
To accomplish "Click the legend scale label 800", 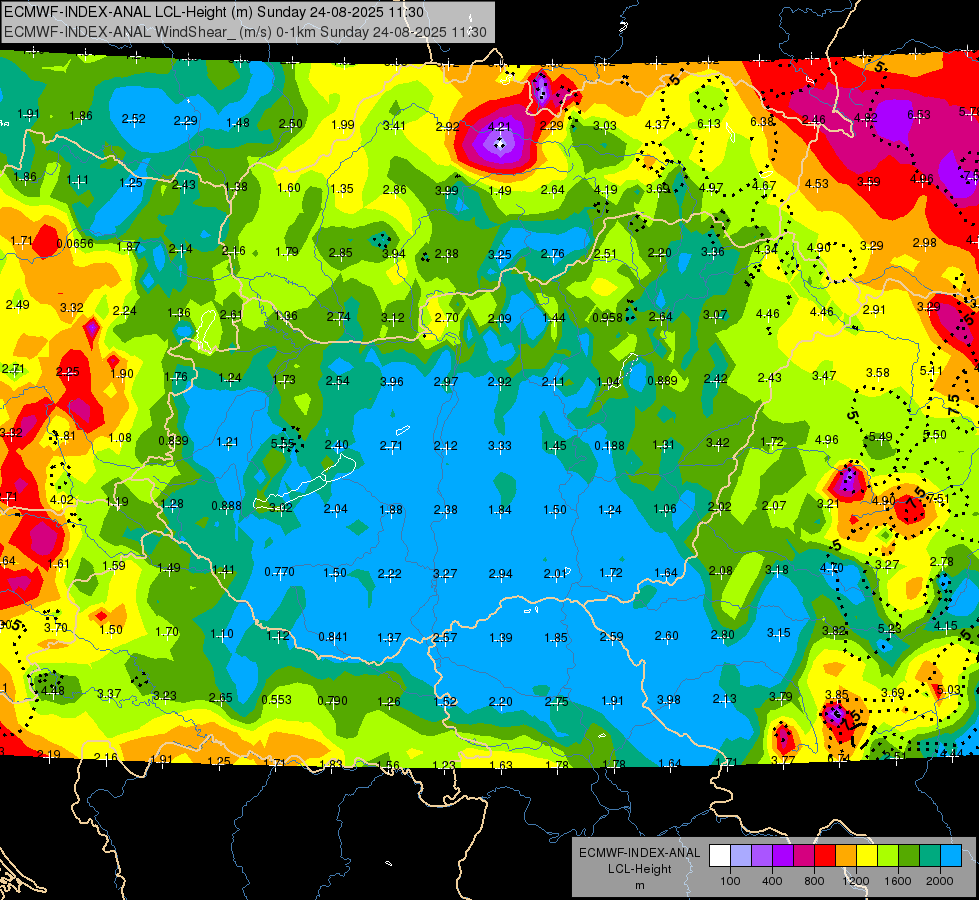I will click(x=814, y=881).
